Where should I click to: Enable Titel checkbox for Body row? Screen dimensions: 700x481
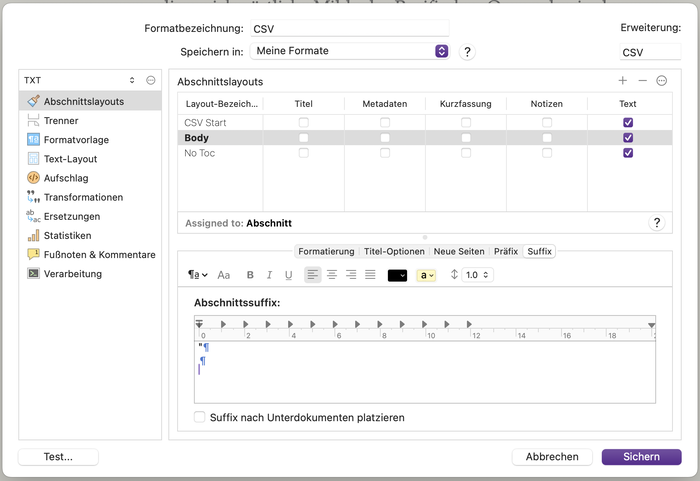coord(303,137)
